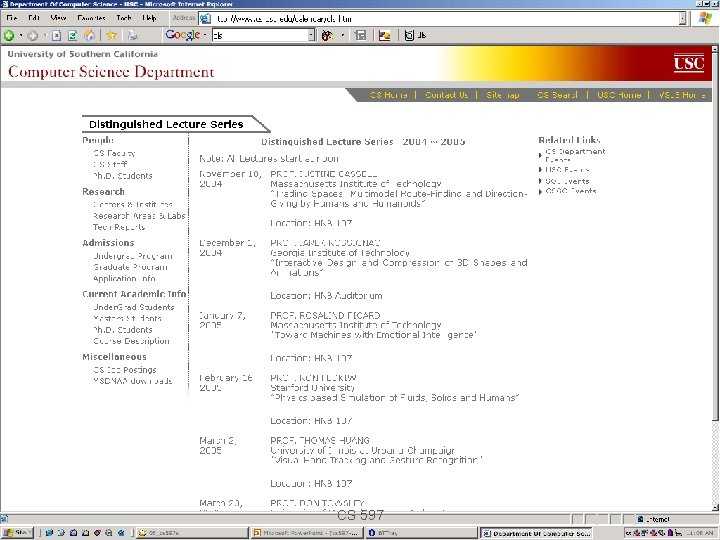Screen dimensions: 720x540
Task: Go back using green Back arrow
Action: pos(9,35)
